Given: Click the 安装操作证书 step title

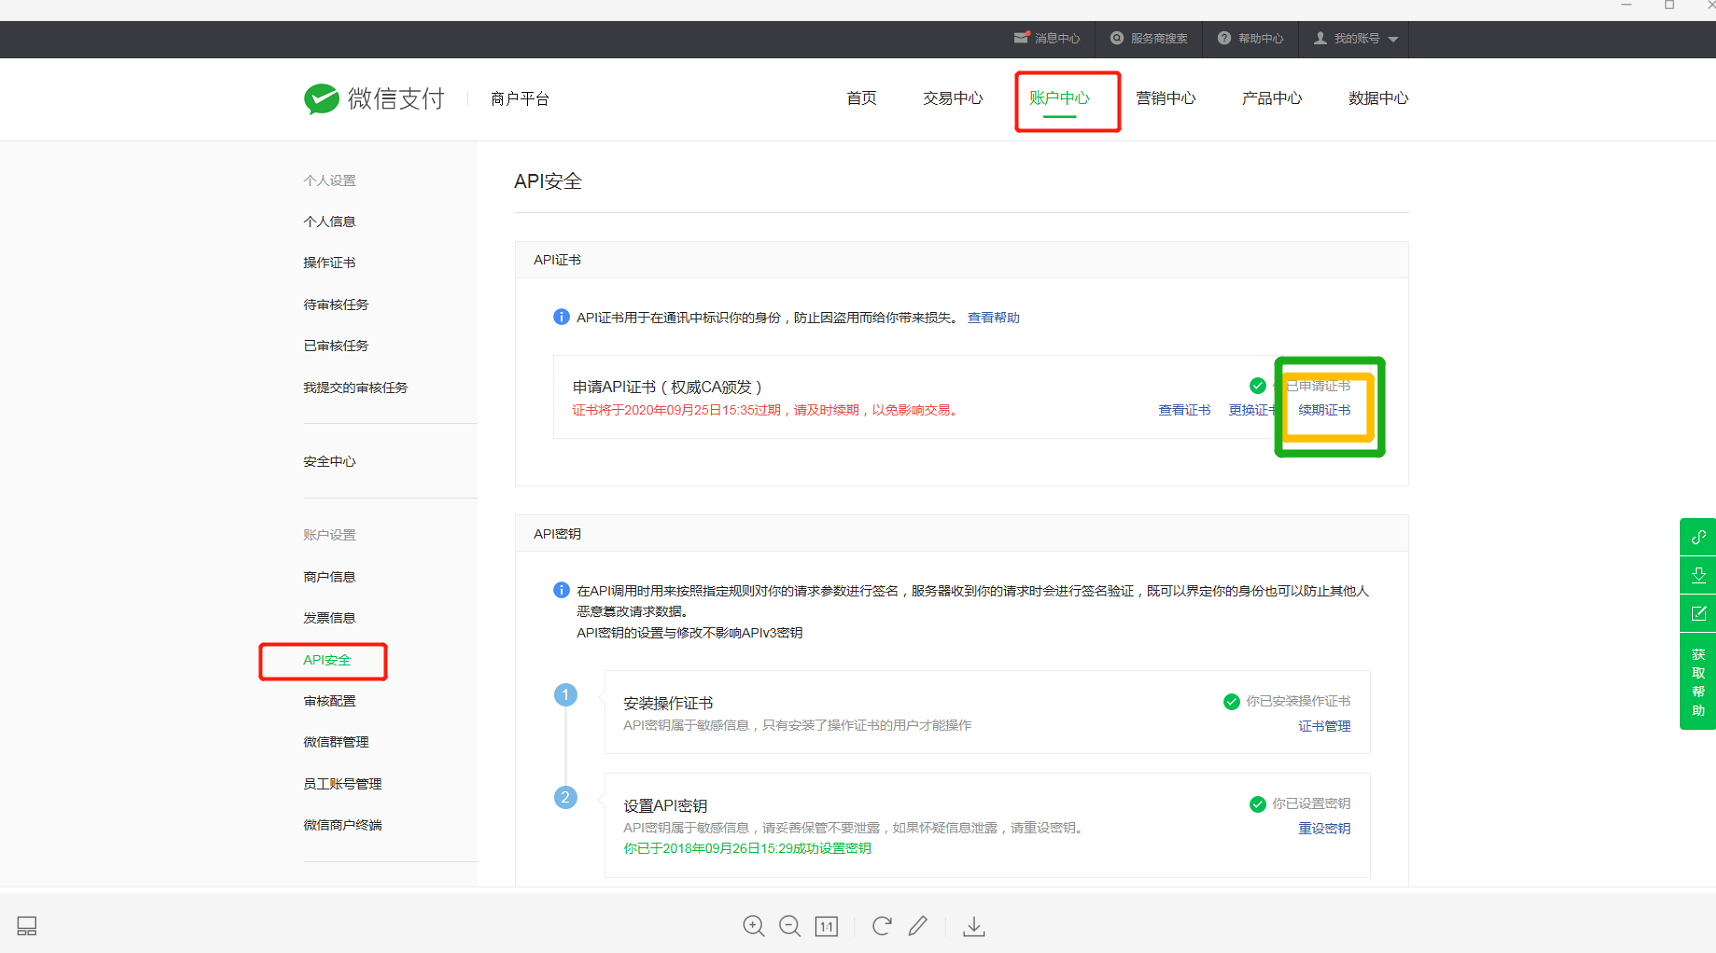Looking at the screenshot, I should coord(668,703).
